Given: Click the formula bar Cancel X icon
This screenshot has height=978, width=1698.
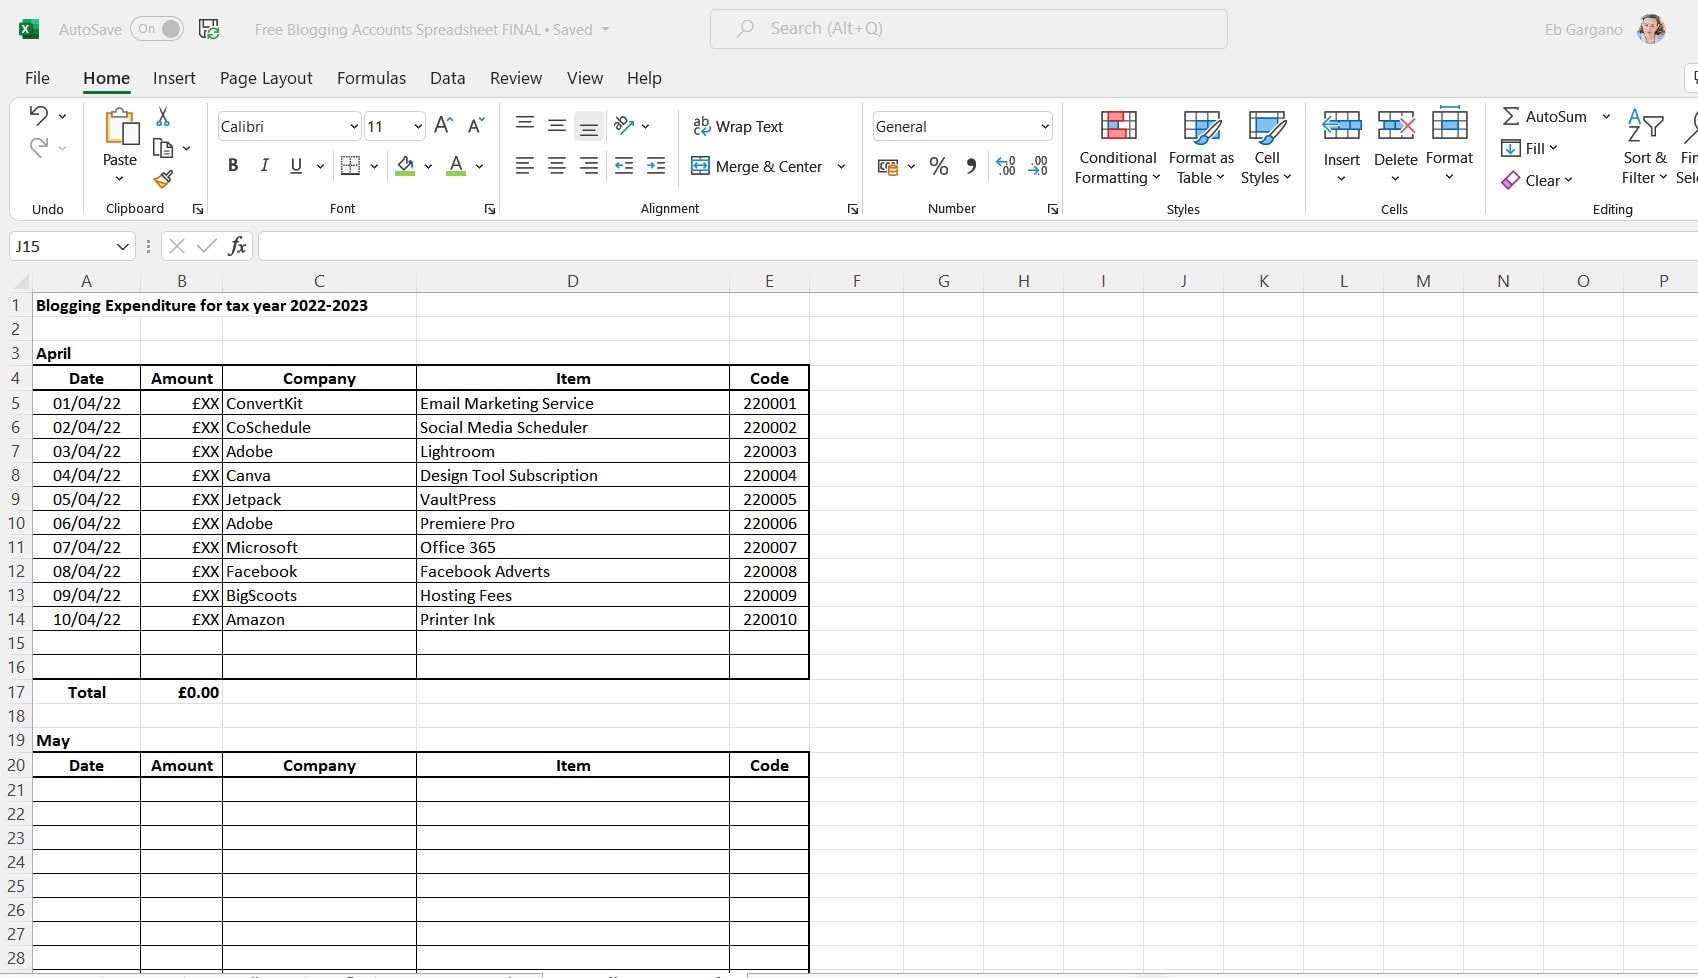Looking at the screenshot, I should [177, 246].
